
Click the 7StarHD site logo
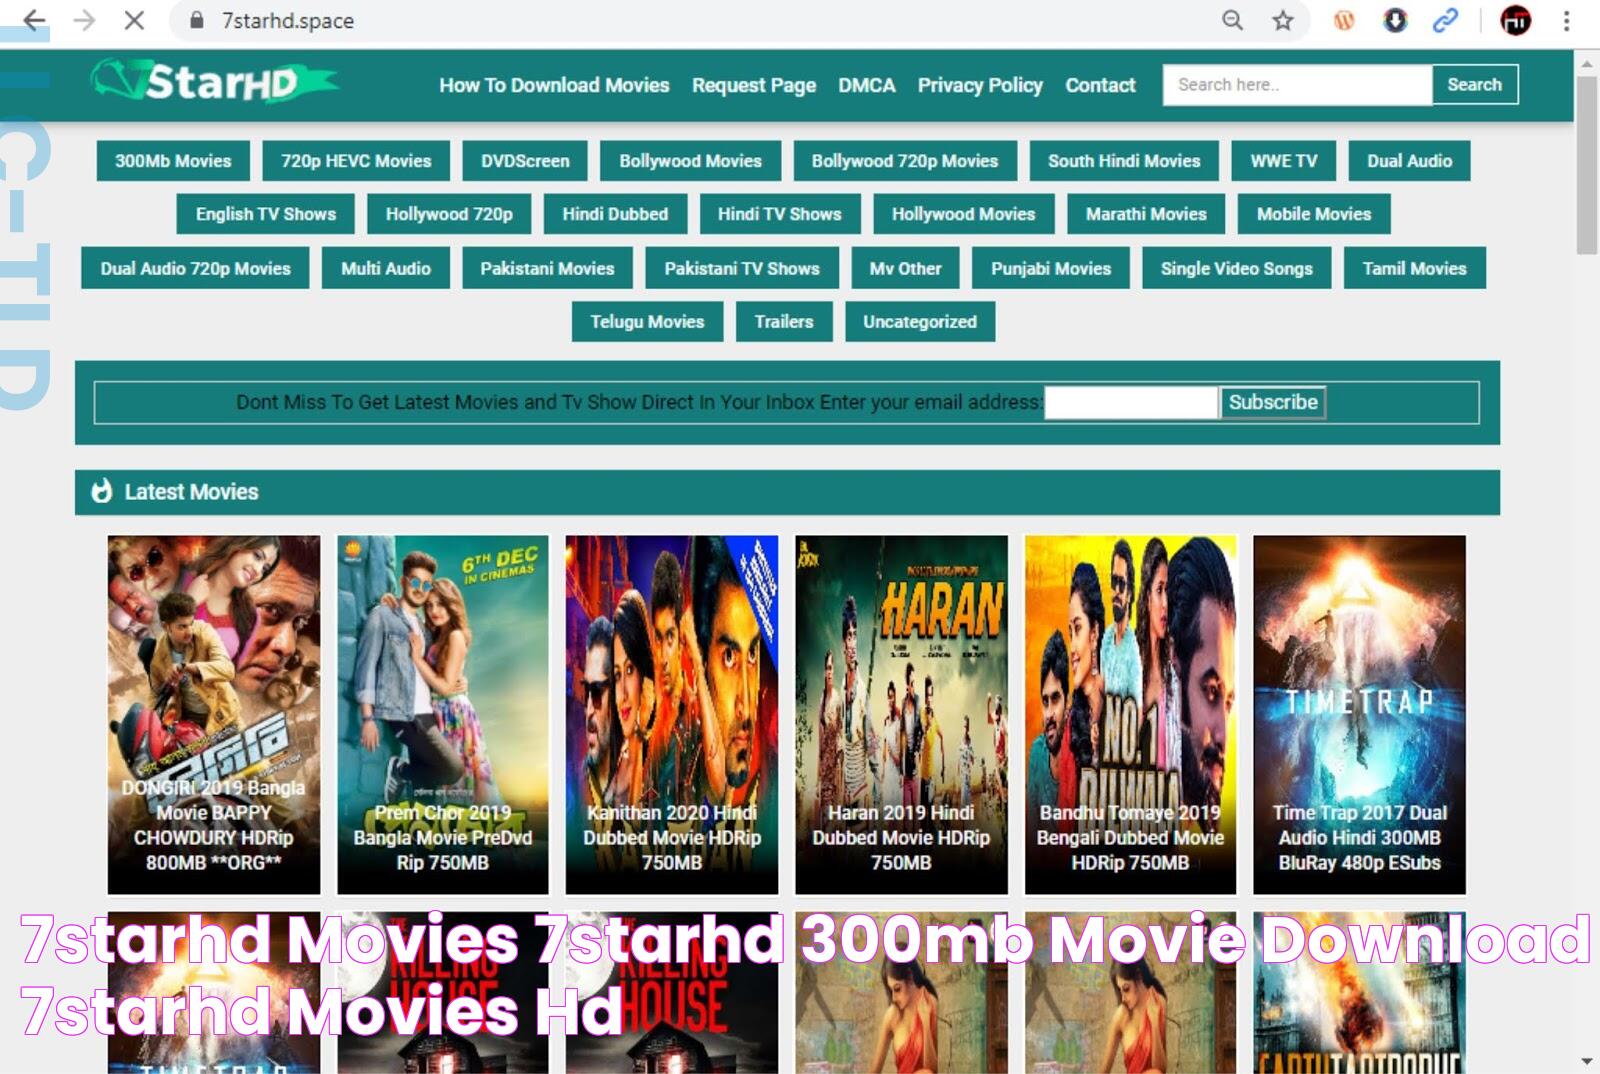coord(214,82)
